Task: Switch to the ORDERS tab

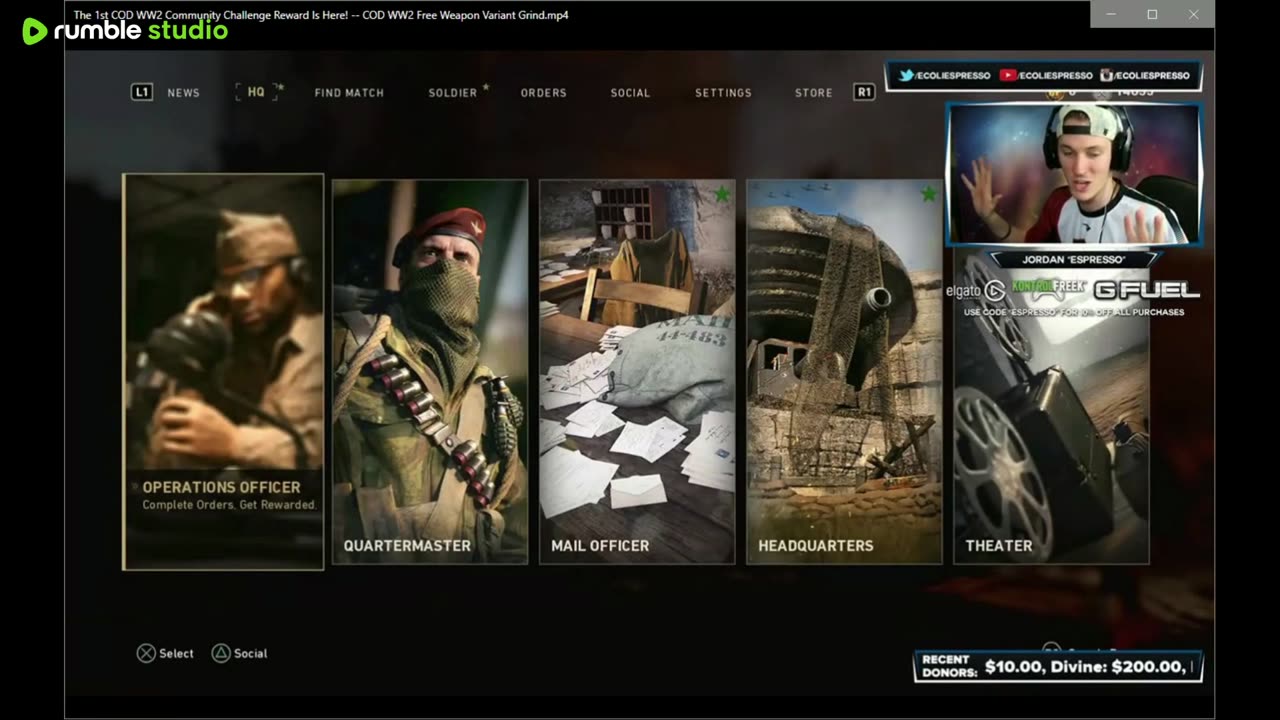Action: click(544, 93)
